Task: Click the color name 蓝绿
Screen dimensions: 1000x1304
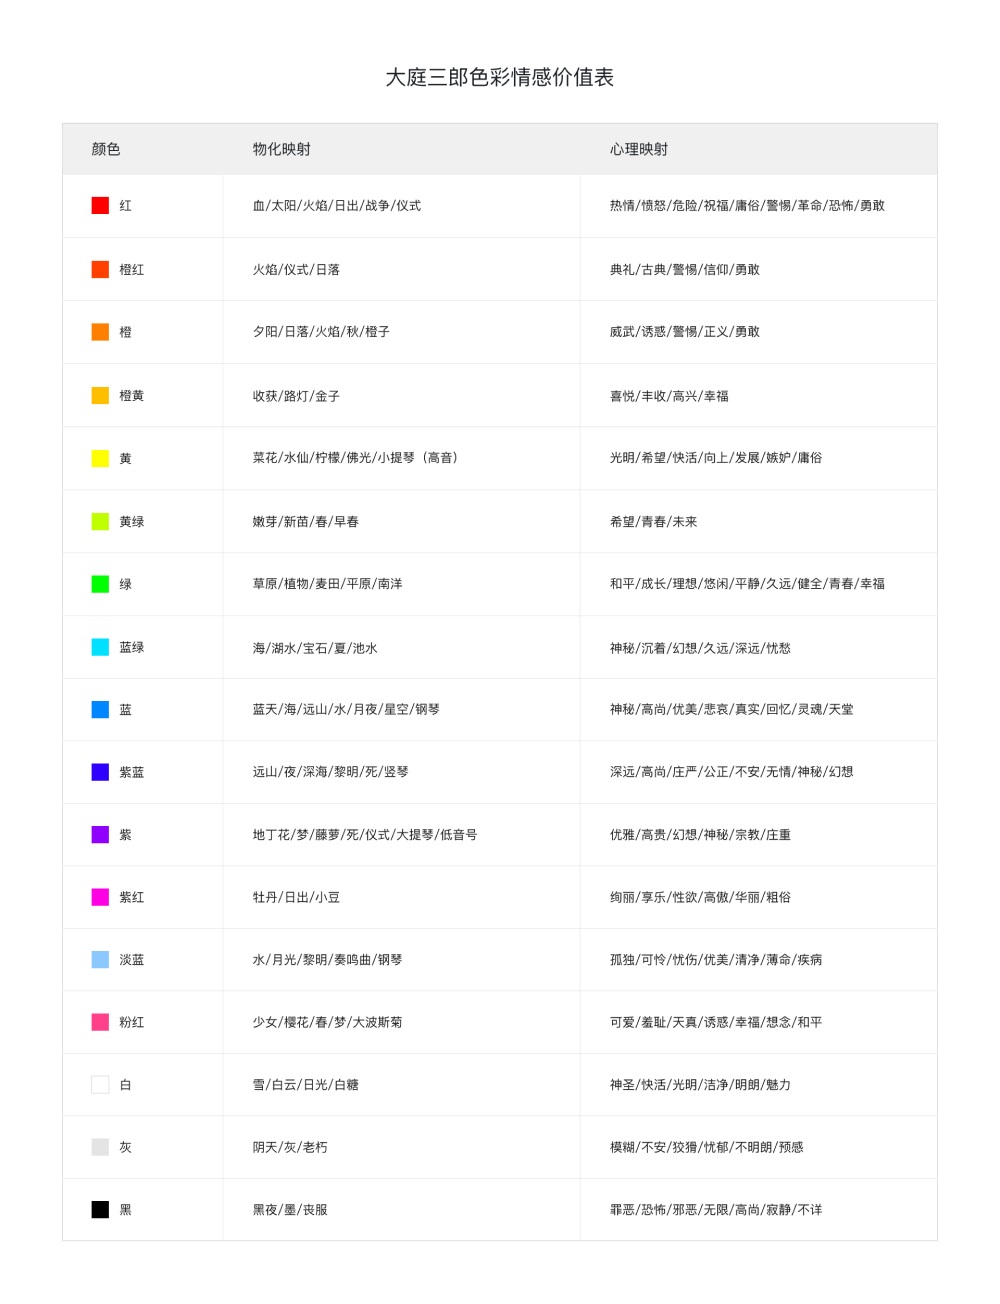Action: point(132,647)
